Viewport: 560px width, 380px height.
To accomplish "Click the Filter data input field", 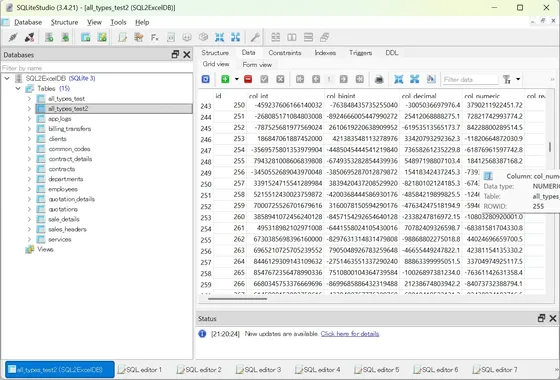I will (x=470, y=79).
